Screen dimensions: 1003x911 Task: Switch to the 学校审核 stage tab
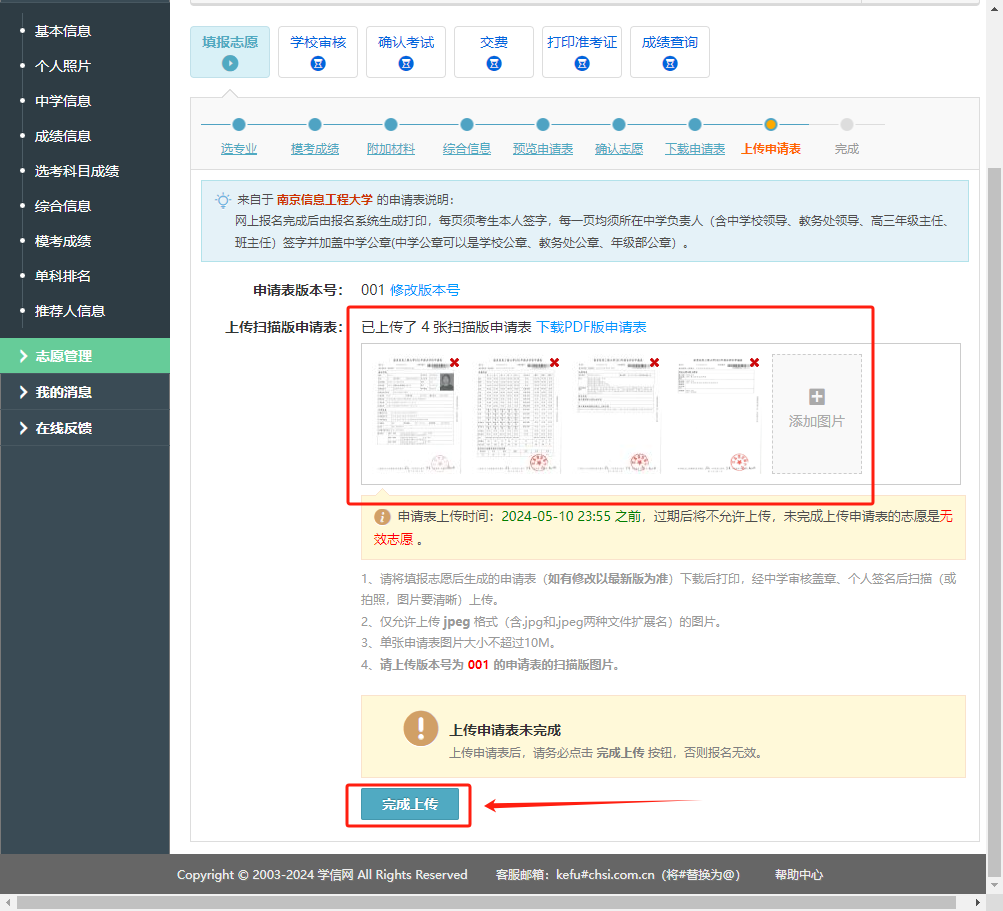(x=318, y=52)
